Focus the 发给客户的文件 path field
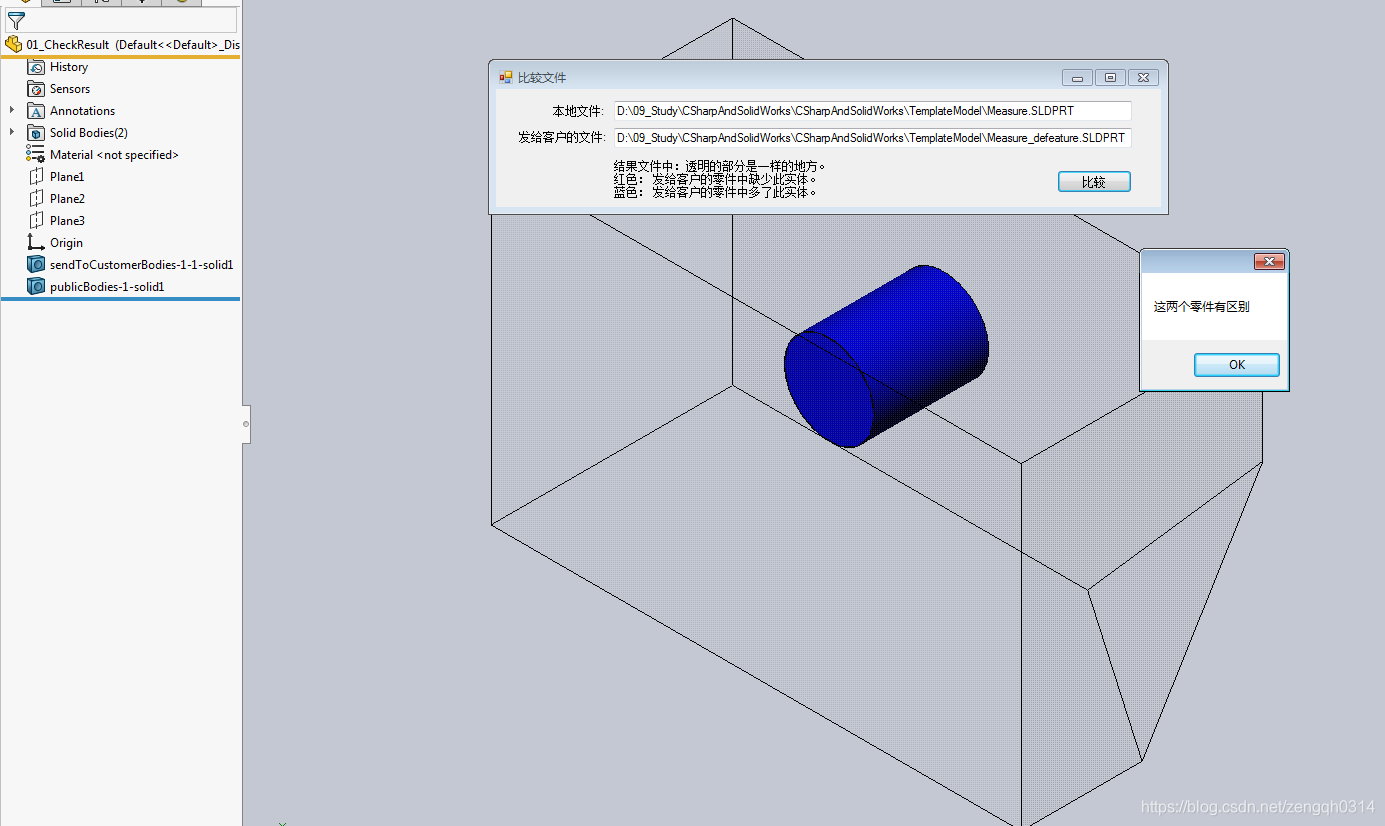This screenshot has width=1385, height=826. [x=872, y=138]
